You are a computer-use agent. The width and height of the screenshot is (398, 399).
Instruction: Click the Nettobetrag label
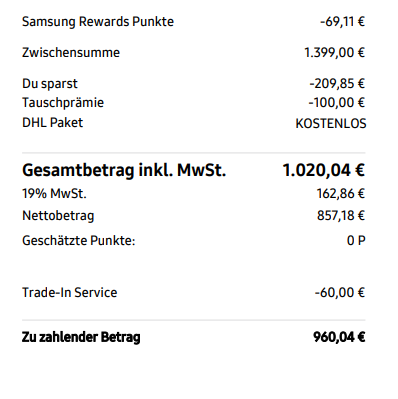(58, 216)
